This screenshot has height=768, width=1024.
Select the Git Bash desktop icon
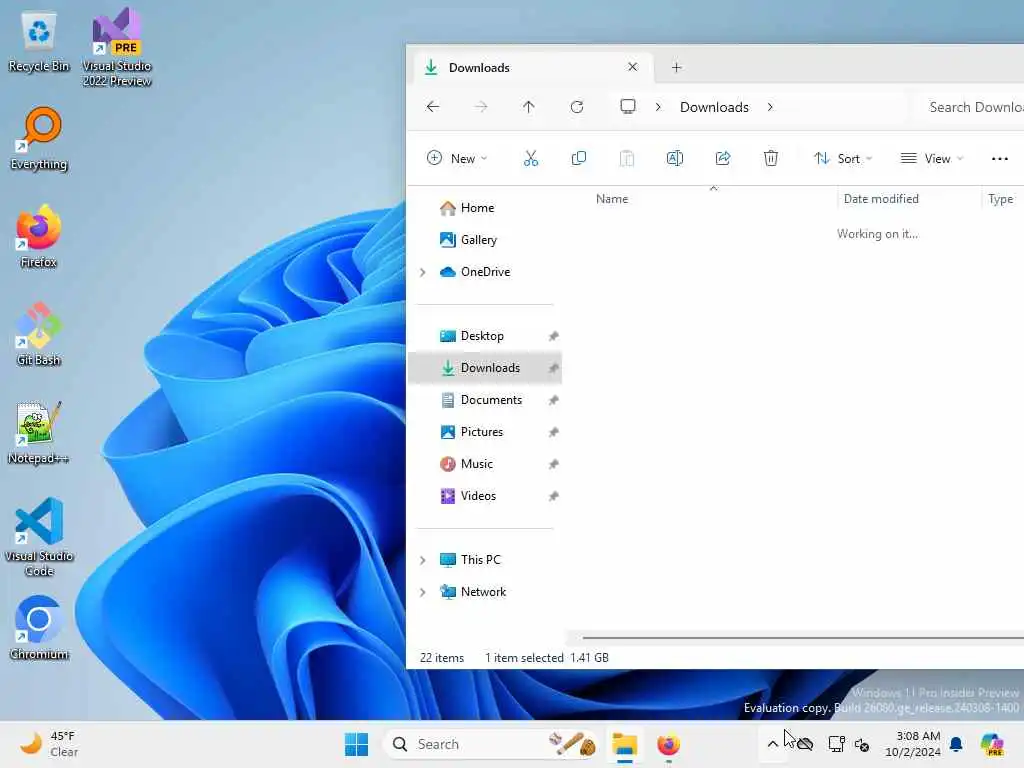pos(39,334)
